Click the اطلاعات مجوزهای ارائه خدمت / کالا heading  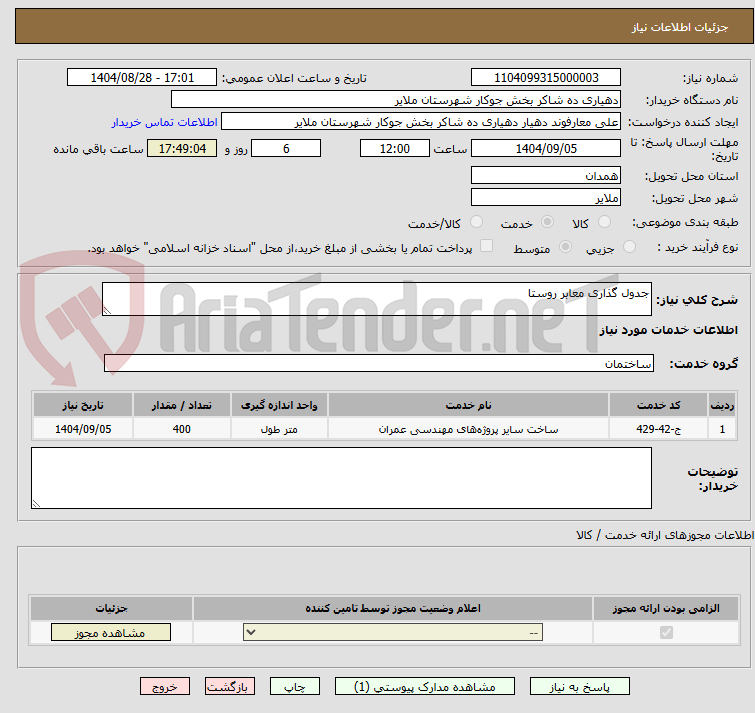pos(665,535)
